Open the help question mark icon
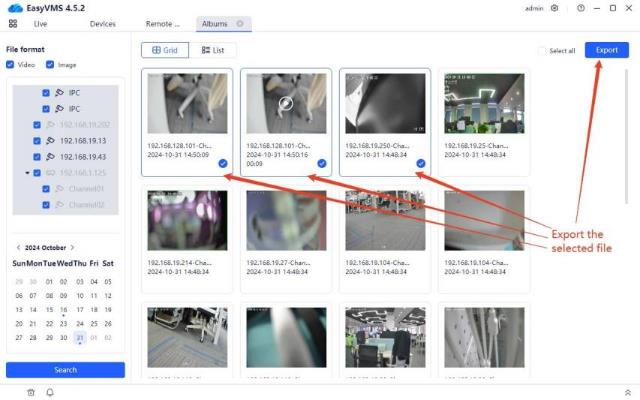640x400 pixels. pyautogui.click(x=581, y=8)
